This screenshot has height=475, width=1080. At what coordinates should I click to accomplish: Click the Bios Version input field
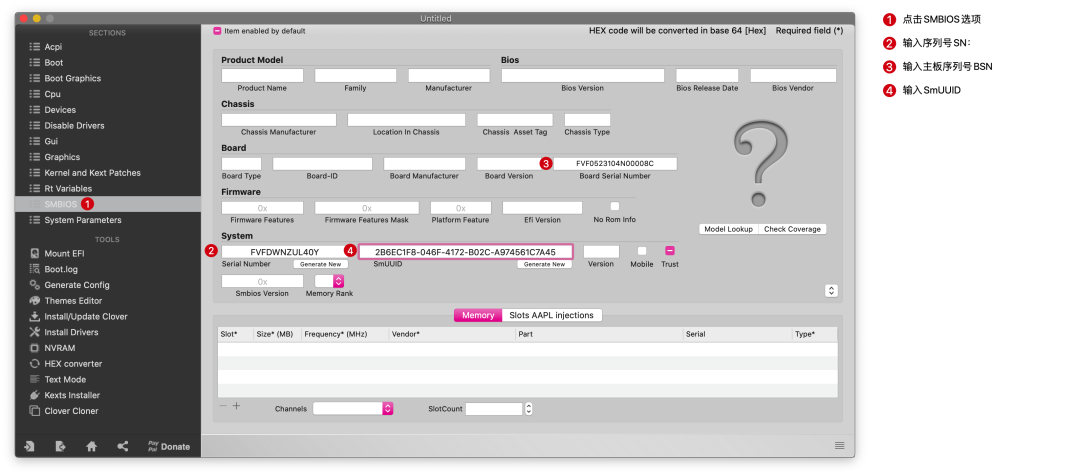click(x=583, y=76)
